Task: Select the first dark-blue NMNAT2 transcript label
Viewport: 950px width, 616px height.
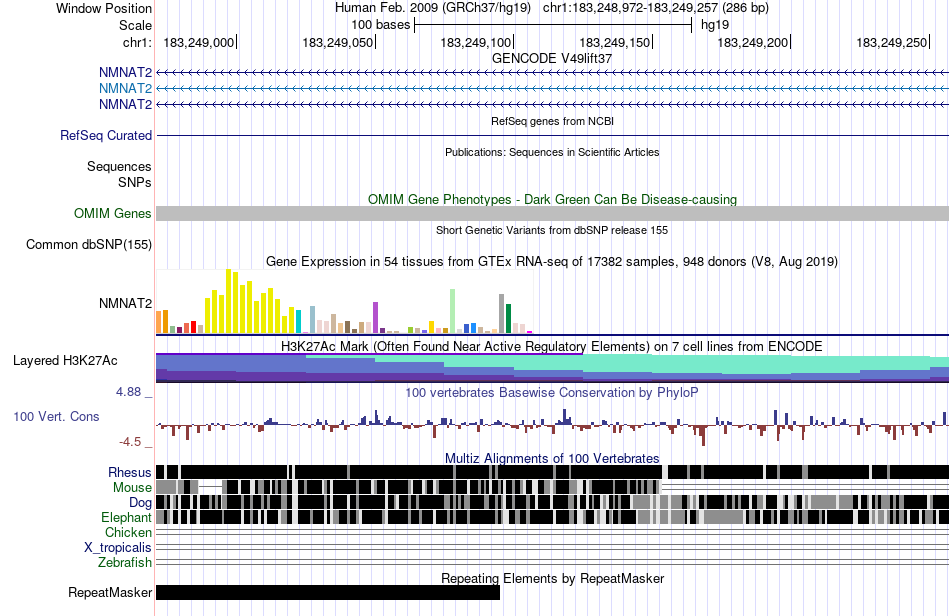Action: 125,73
